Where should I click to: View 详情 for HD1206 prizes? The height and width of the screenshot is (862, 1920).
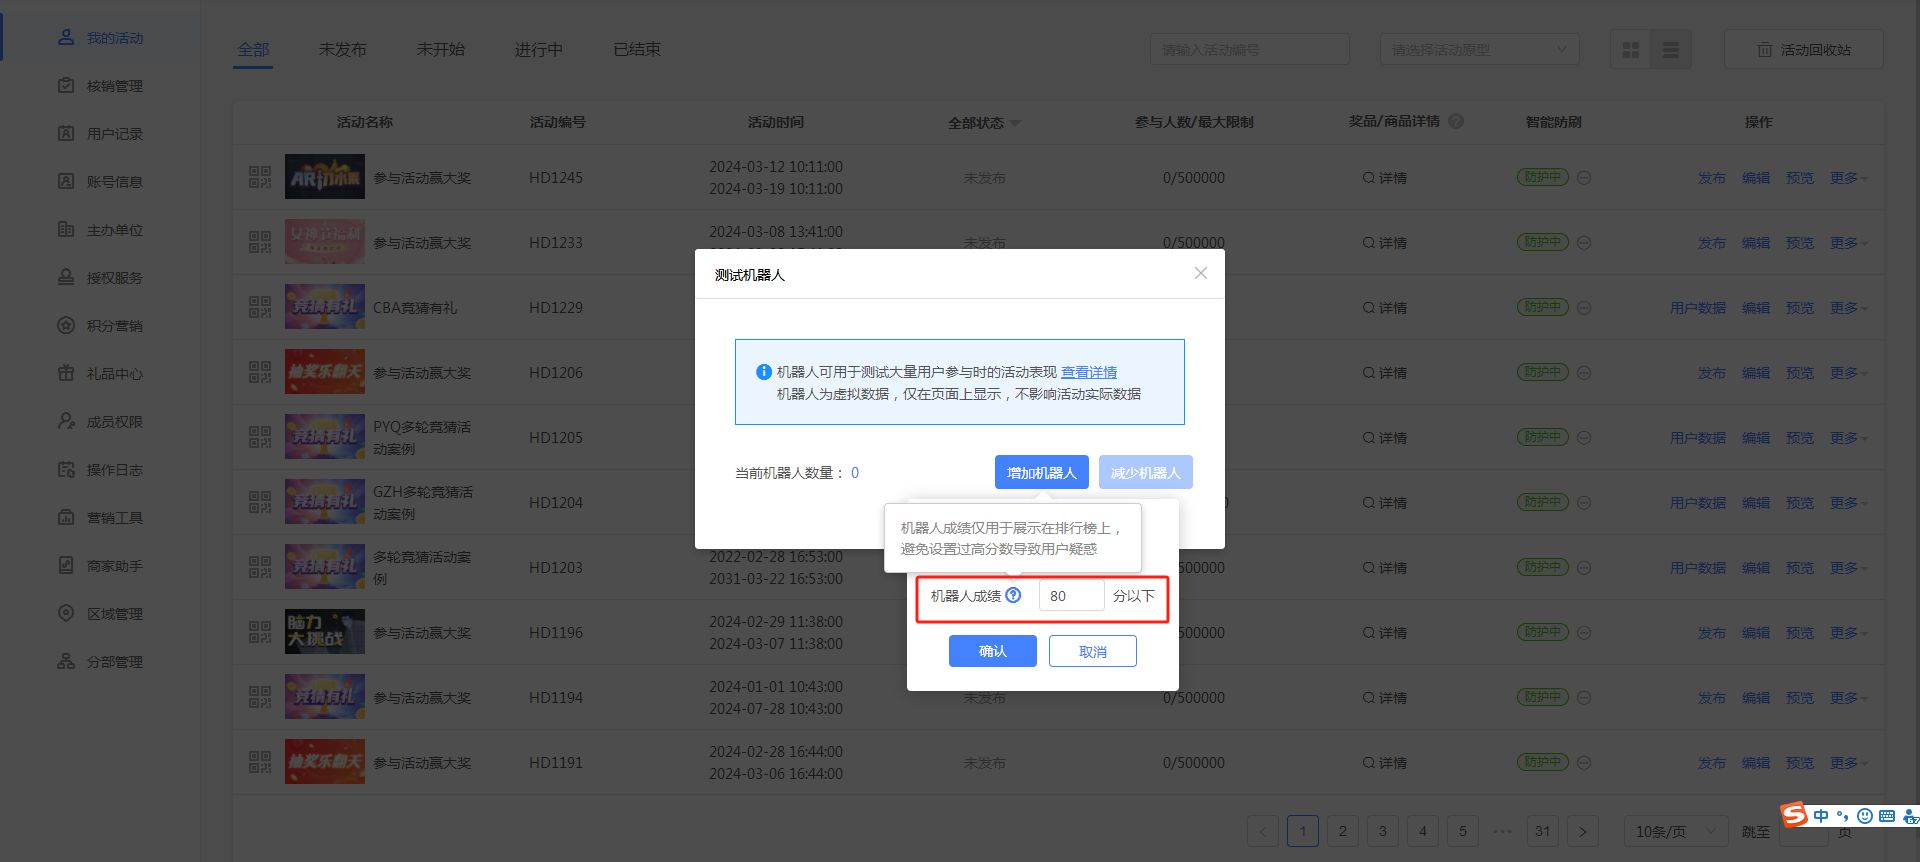[1384, 373]
